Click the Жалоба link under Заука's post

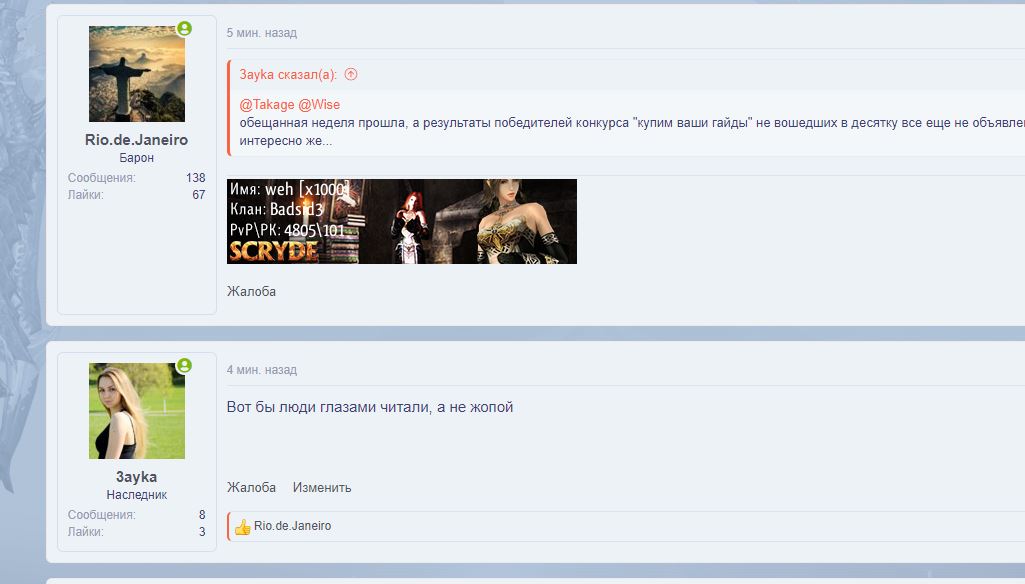tap(249, 487)
